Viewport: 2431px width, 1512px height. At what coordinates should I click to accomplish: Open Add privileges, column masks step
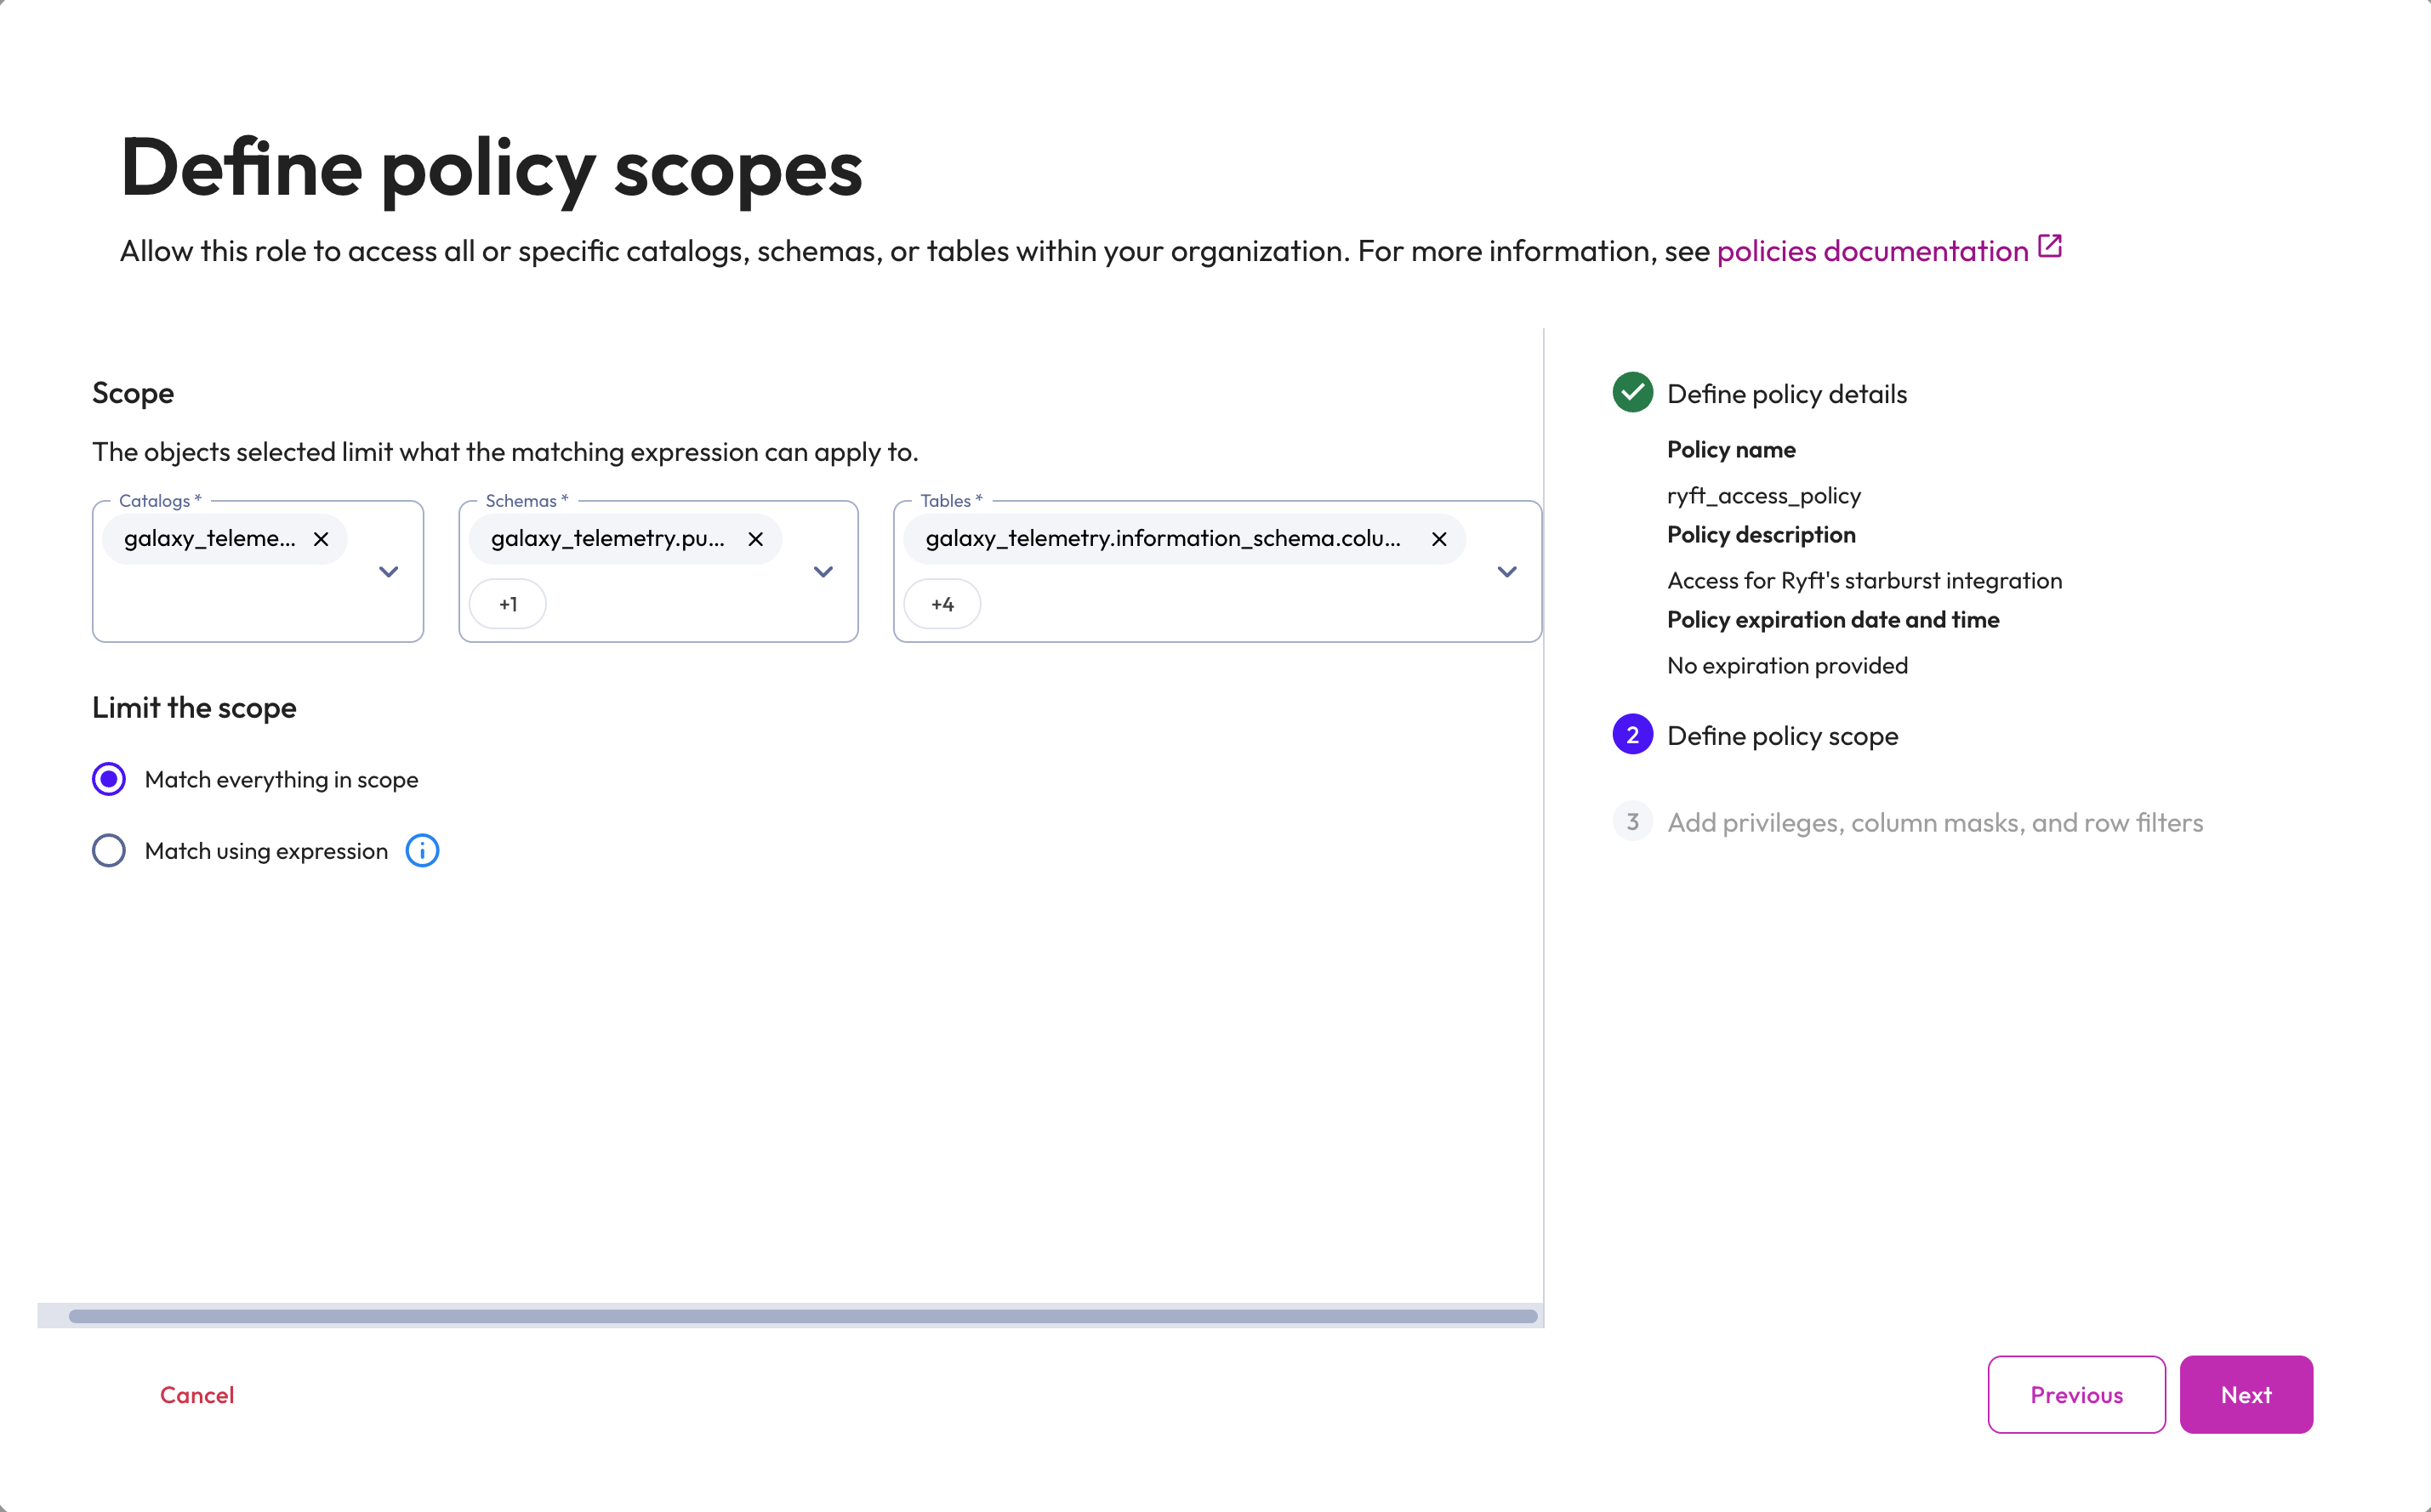tap(1935, 823)
